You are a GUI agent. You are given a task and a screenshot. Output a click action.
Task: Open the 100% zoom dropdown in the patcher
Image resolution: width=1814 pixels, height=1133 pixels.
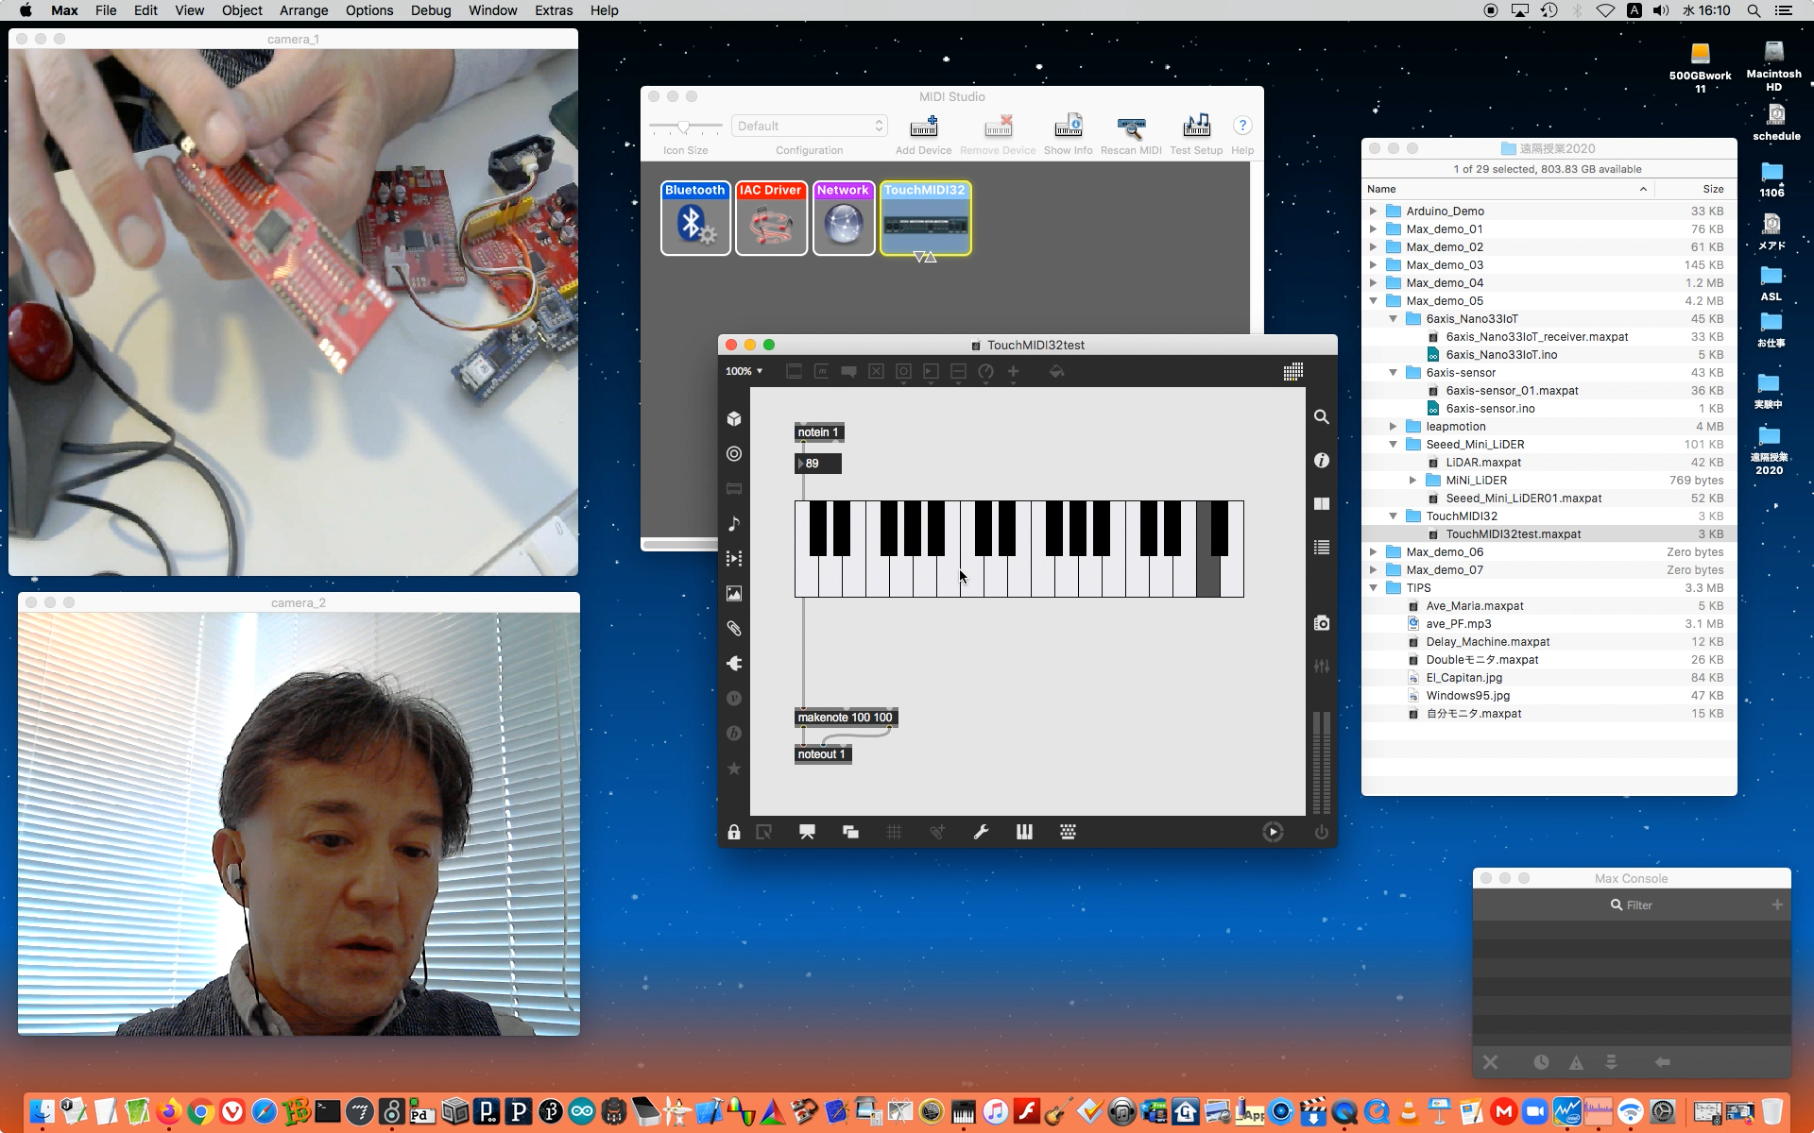[x=744, y=371]
